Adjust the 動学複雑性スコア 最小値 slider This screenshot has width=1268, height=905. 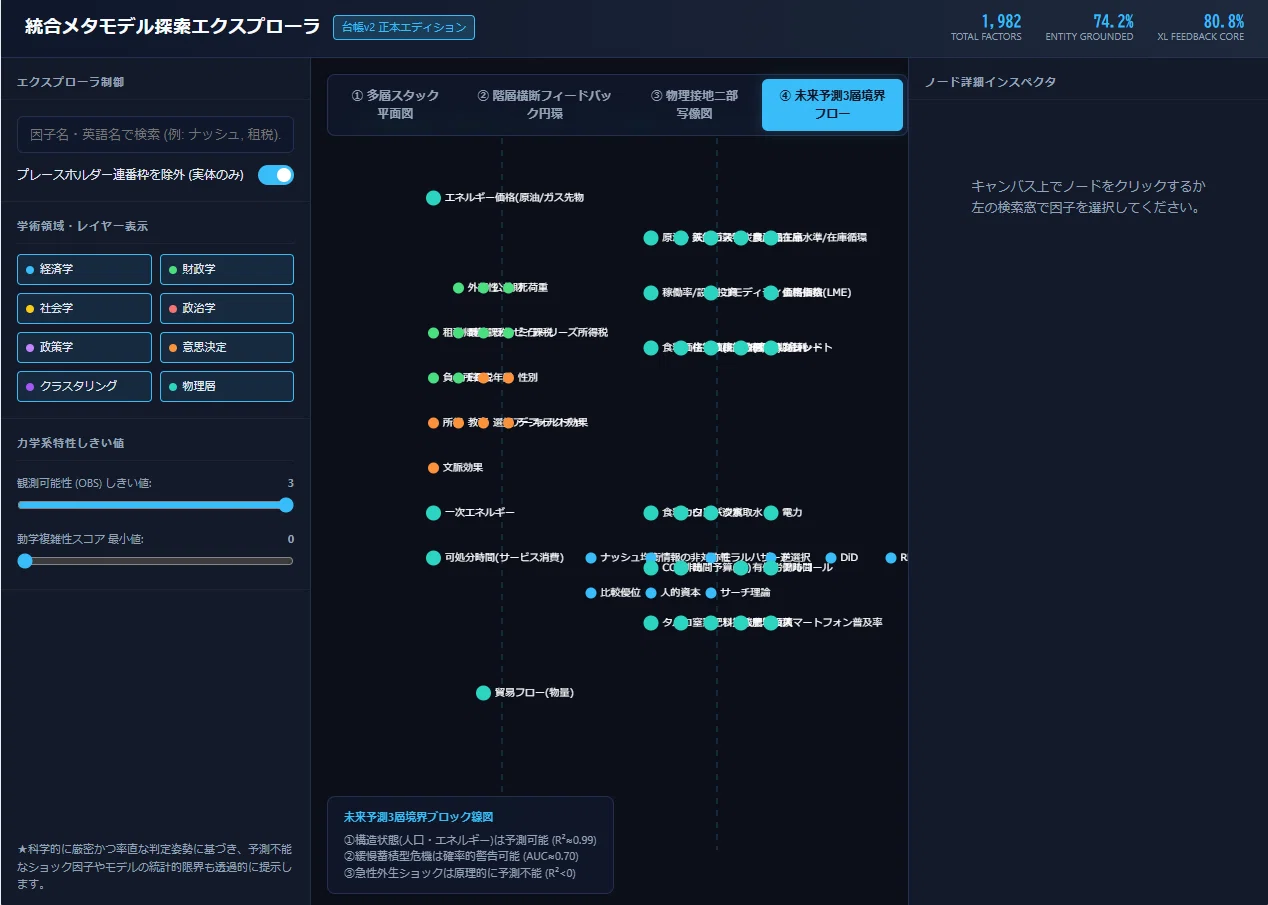coord(155,561)
